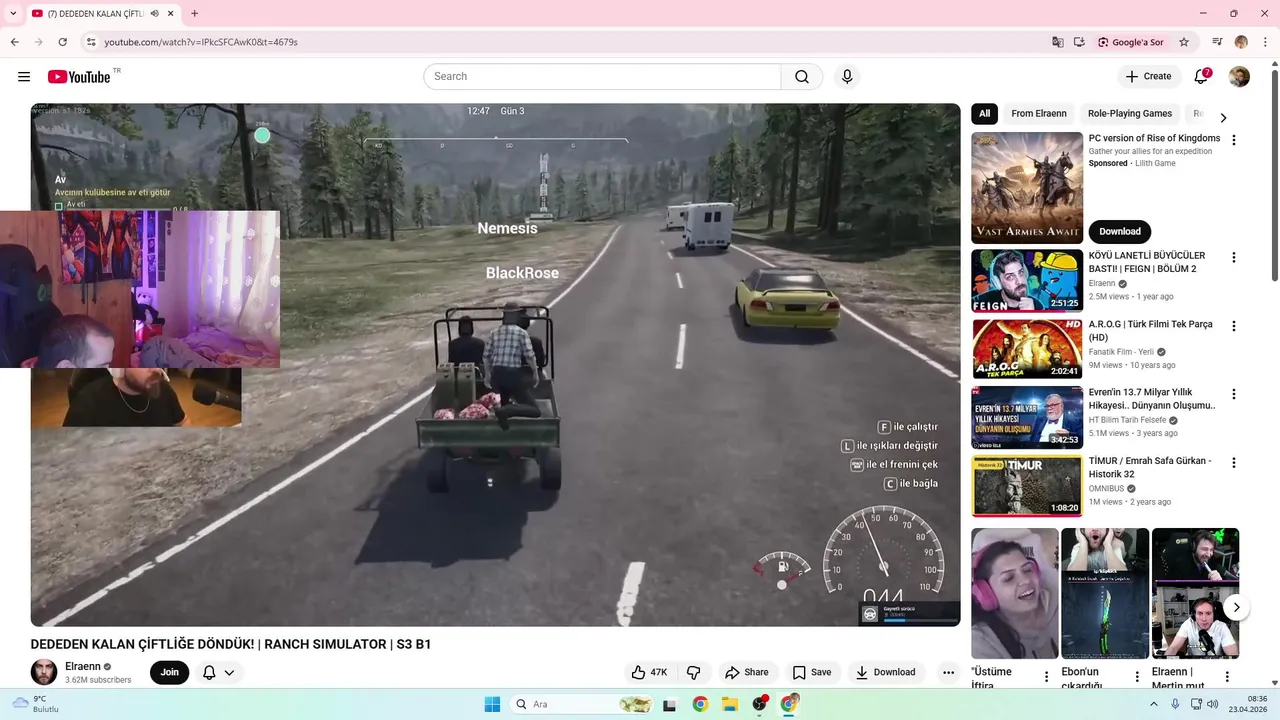Click the search magnifier button

point(802,77)
